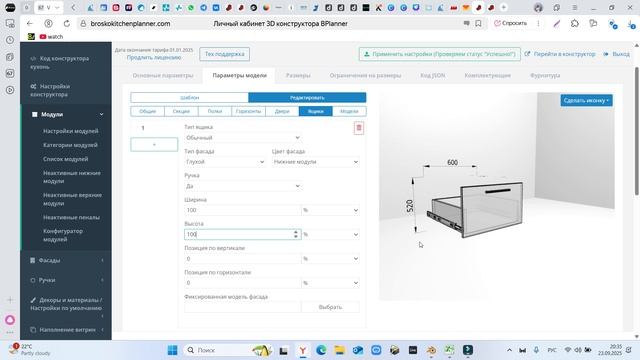Click the «Продлить лицензию» link
Viewport: 640px width, 360px height.
[154, 58]
